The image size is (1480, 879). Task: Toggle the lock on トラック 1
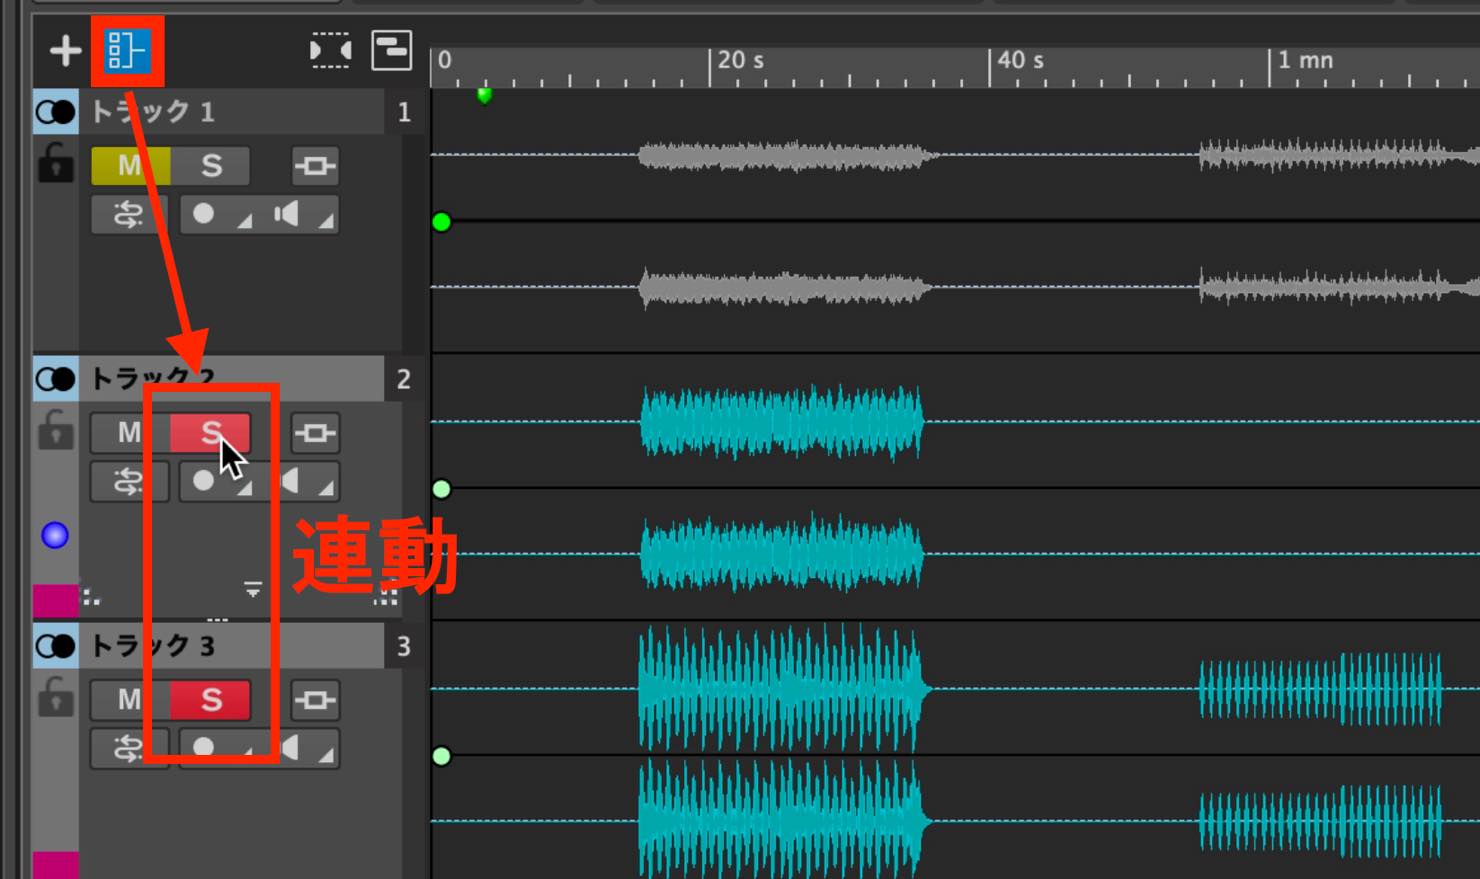pos(55,164)
